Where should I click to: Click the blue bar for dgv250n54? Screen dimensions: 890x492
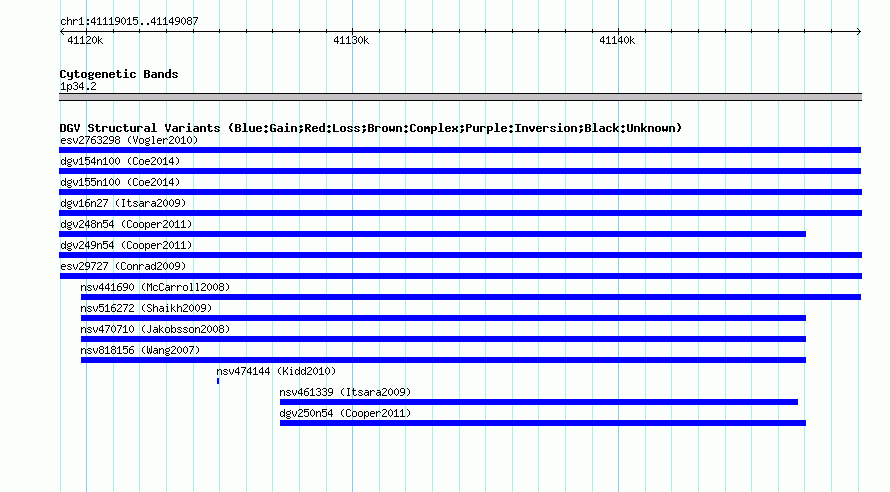point(543,423)
